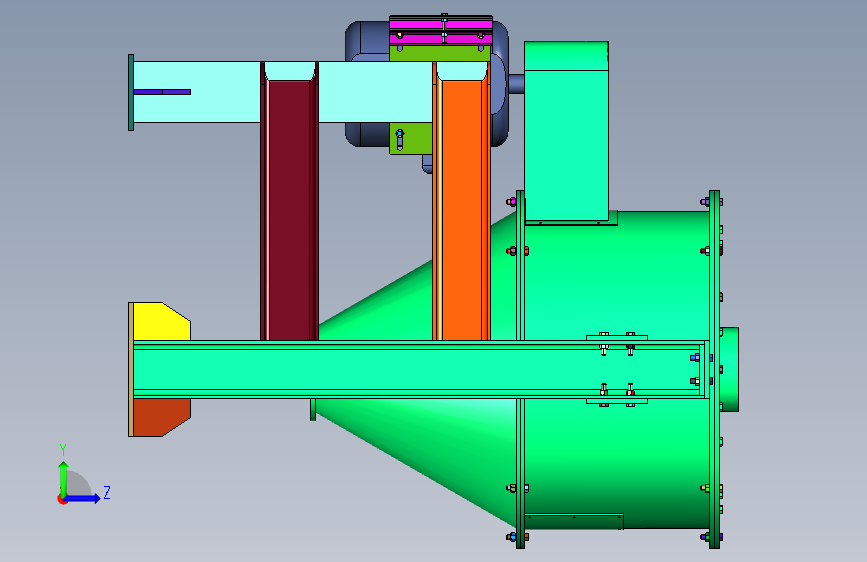The image size is (867, 562).
Task: Select the magenta motor mounting plate
Action: pyautogui.click(x=441, y=30)
